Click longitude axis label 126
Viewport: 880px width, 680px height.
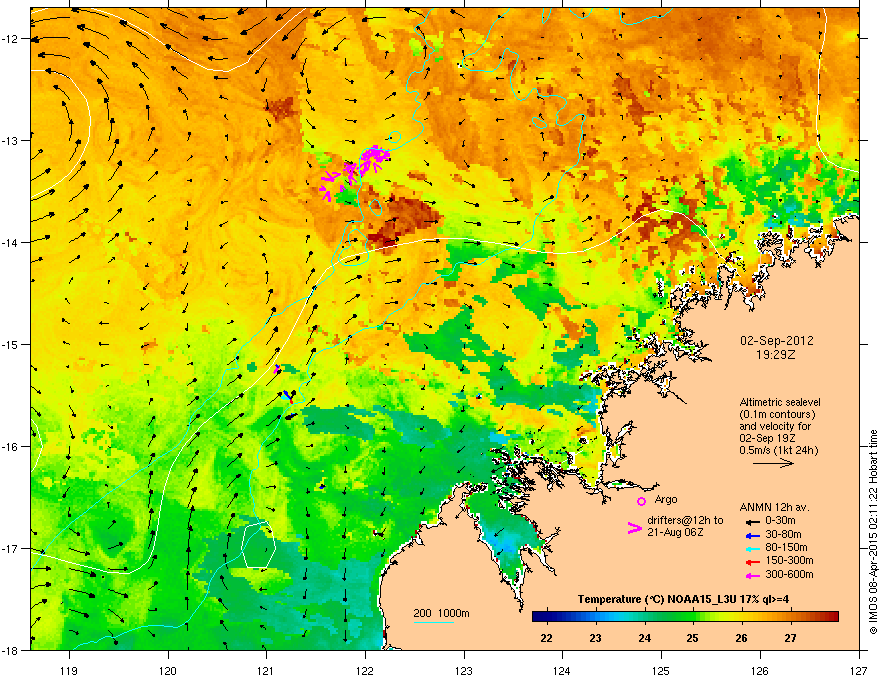coord(760,670)
